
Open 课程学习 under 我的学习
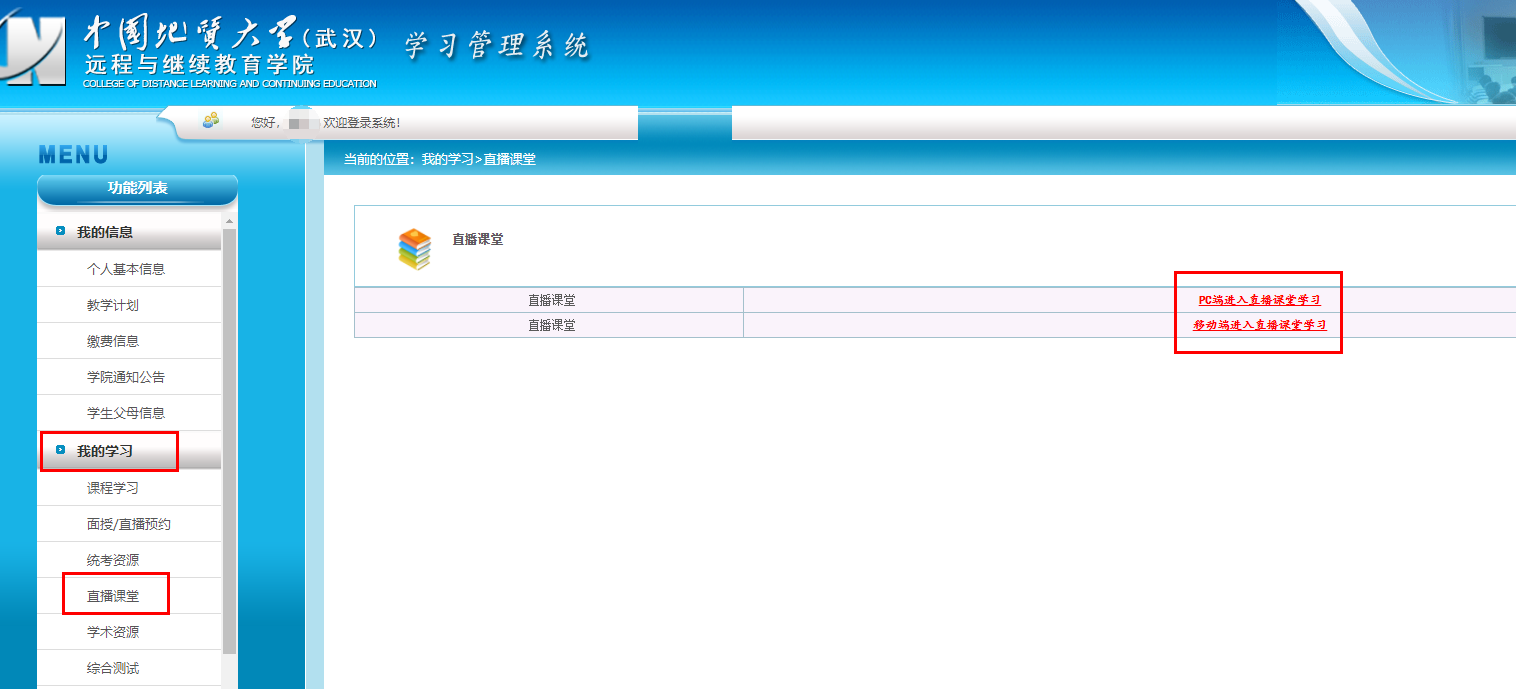[112, 488]
